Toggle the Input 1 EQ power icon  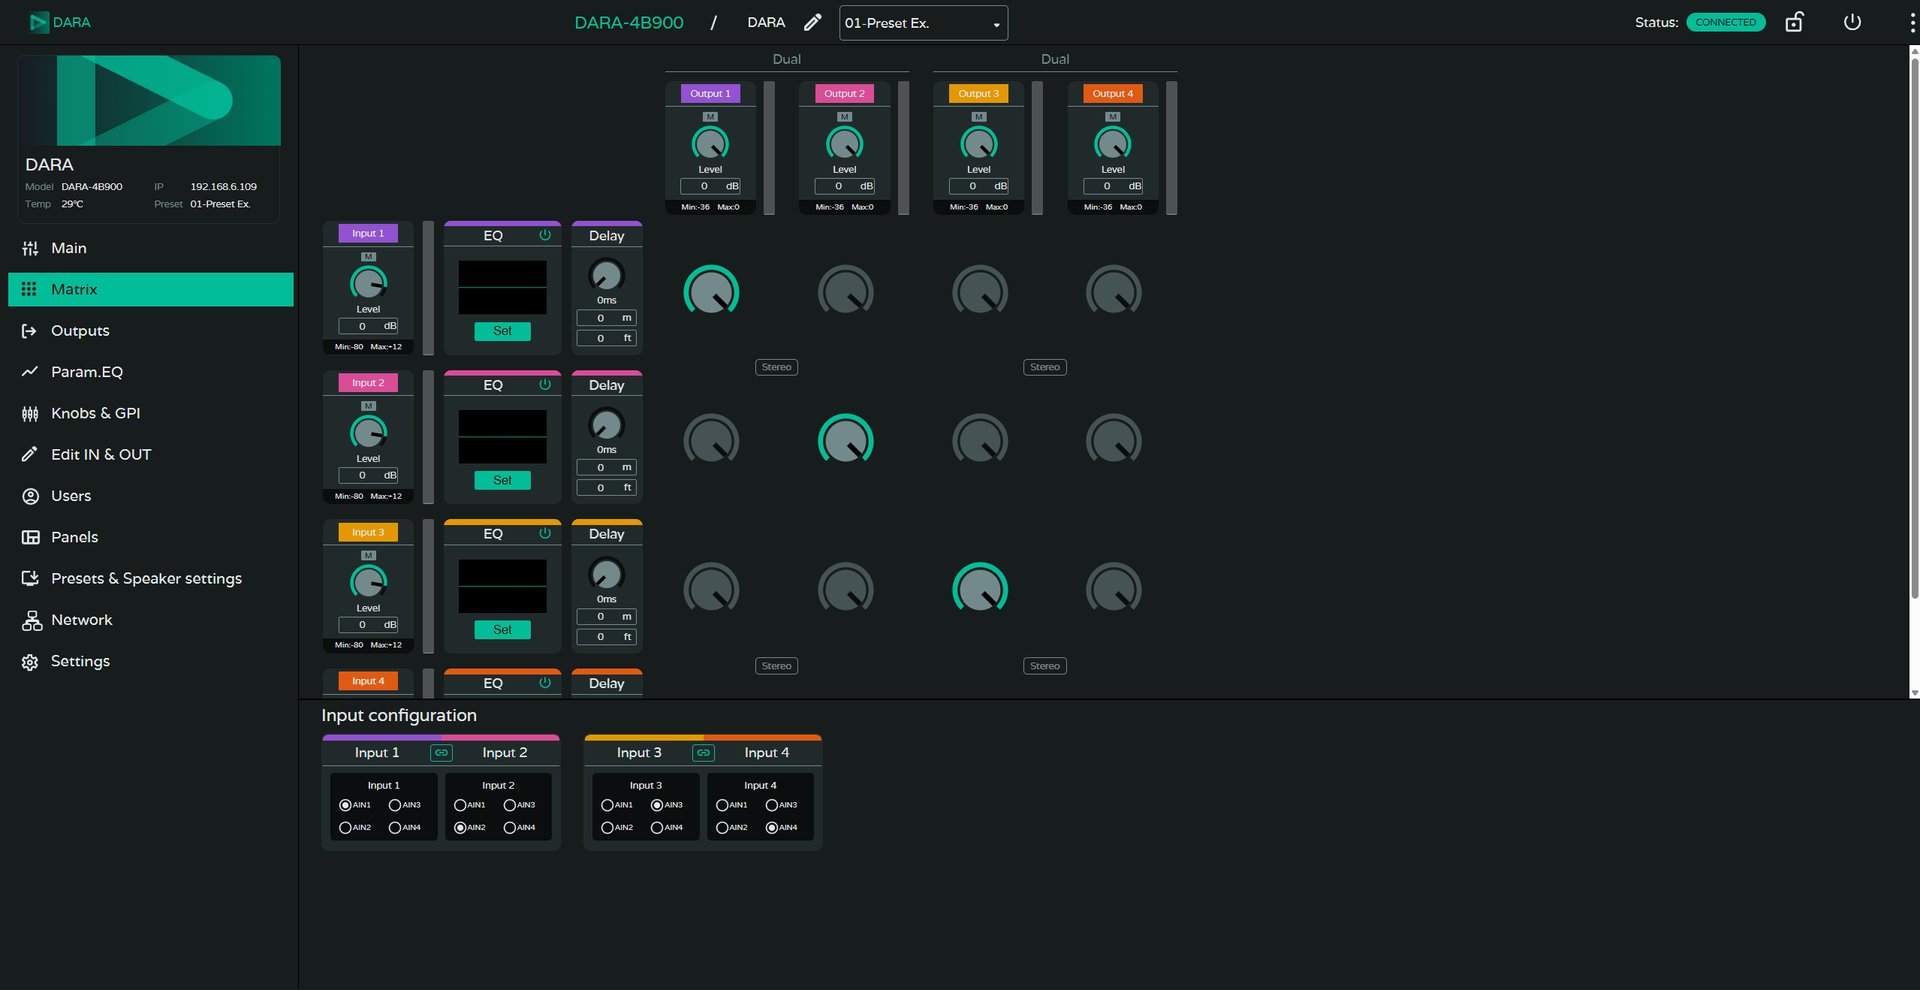[x=545, y=235]
